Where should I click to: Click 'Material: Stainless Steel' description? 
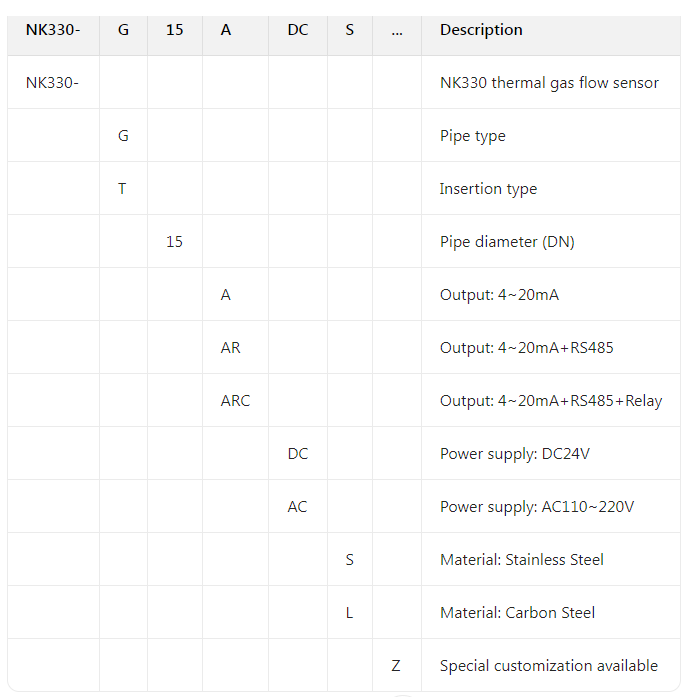[522, 560]
